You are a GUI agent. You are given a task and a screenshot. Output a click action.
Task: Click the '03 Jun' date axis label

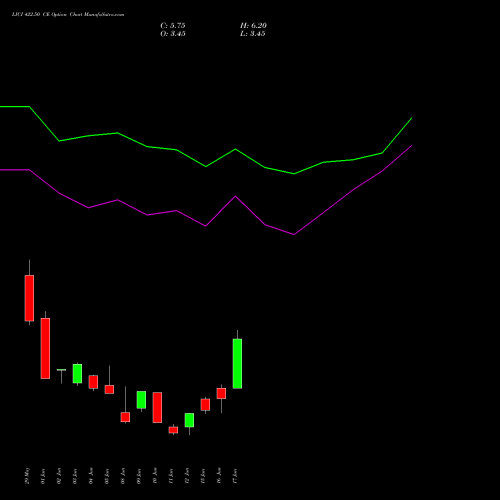[x=75, y=476]
